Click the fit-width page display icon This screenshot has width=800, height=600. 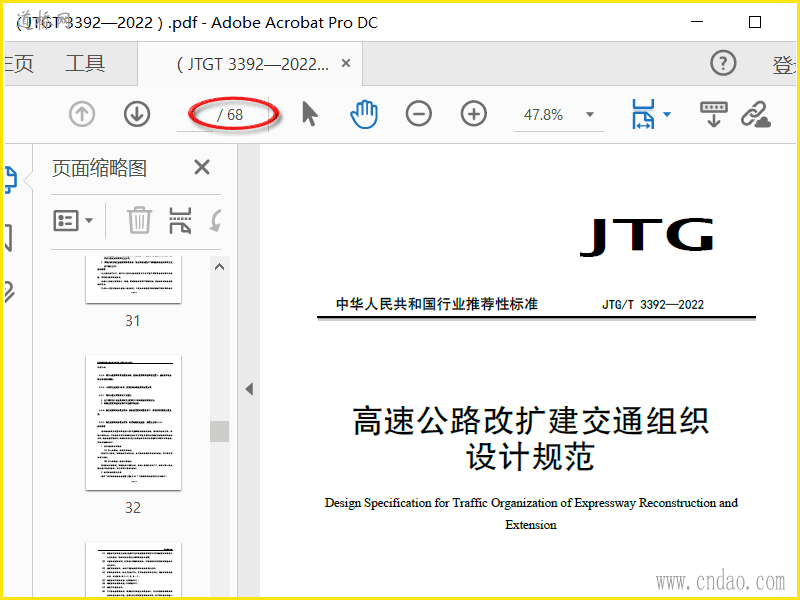[643, 114]
